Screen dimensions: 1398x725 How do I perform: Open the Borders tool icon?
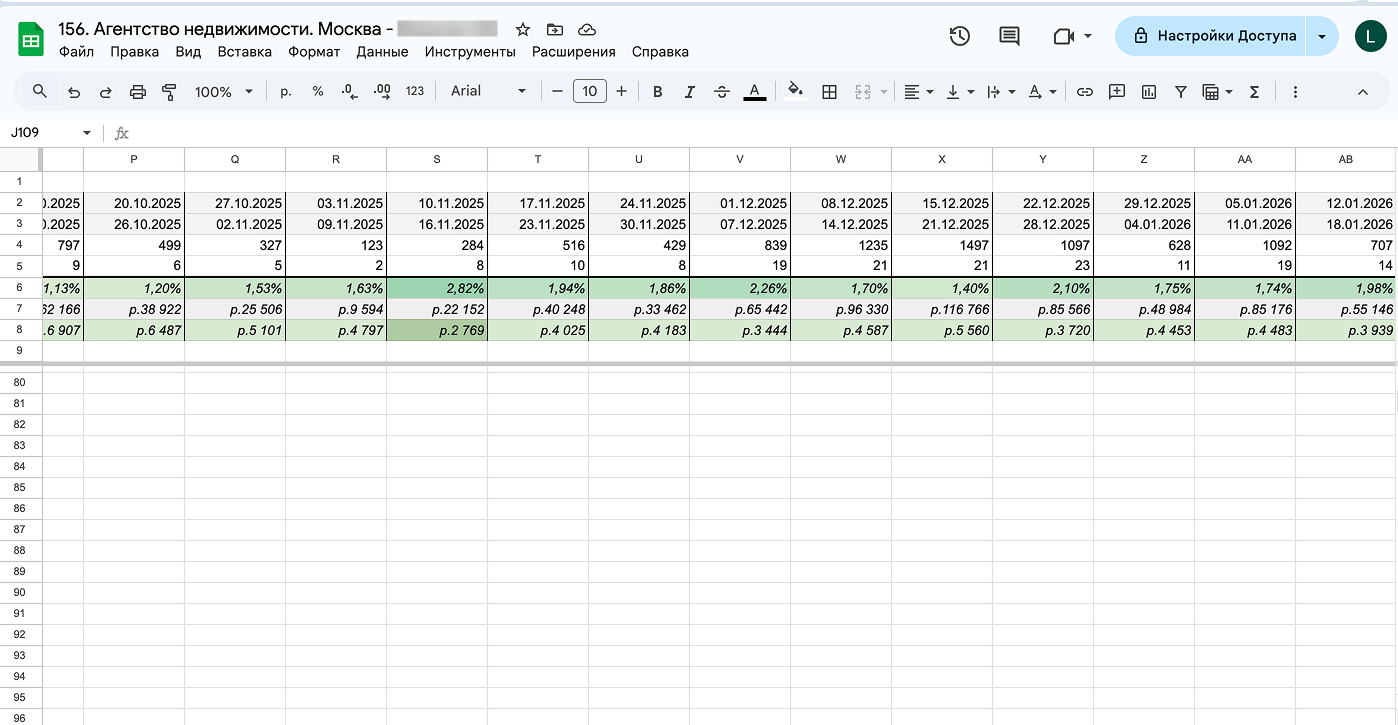point(829,92)
